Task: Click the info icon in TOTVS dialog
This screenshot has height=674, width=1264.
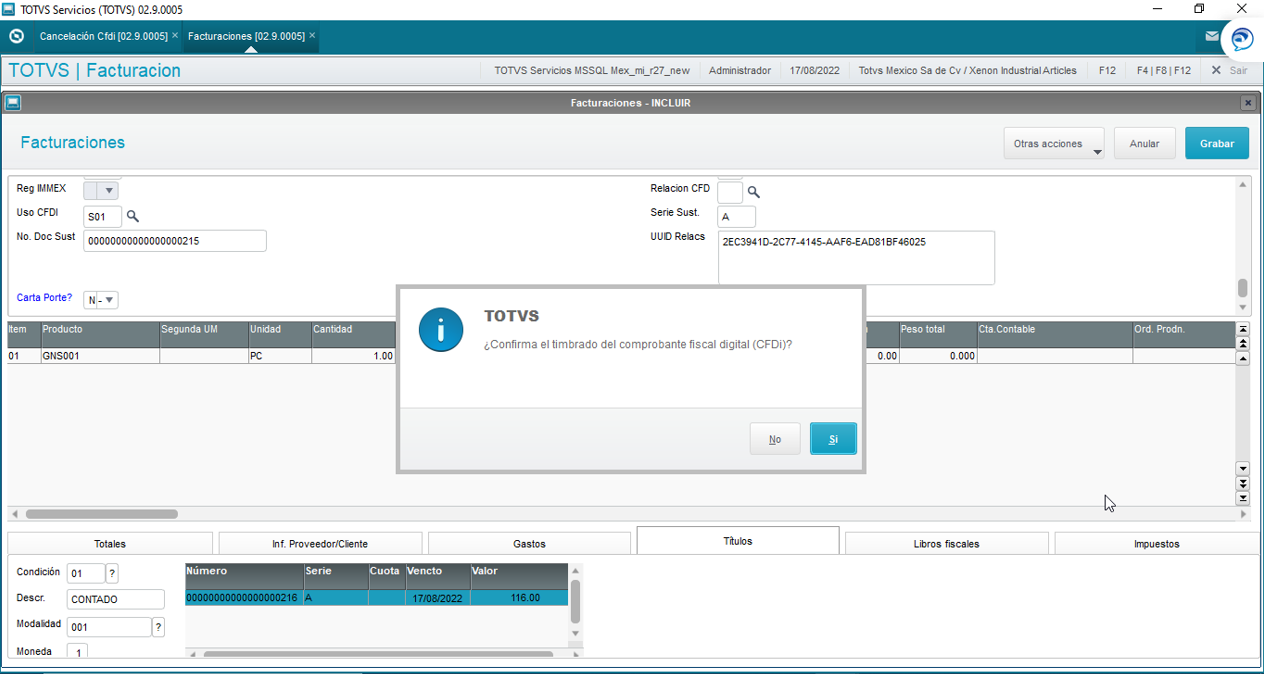Action: [x=441, y=329]
